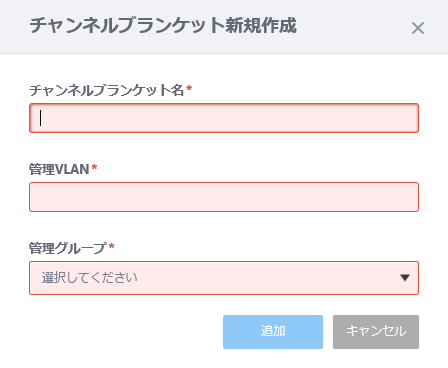
Task: Click the 追加 button
Action: 273,332
